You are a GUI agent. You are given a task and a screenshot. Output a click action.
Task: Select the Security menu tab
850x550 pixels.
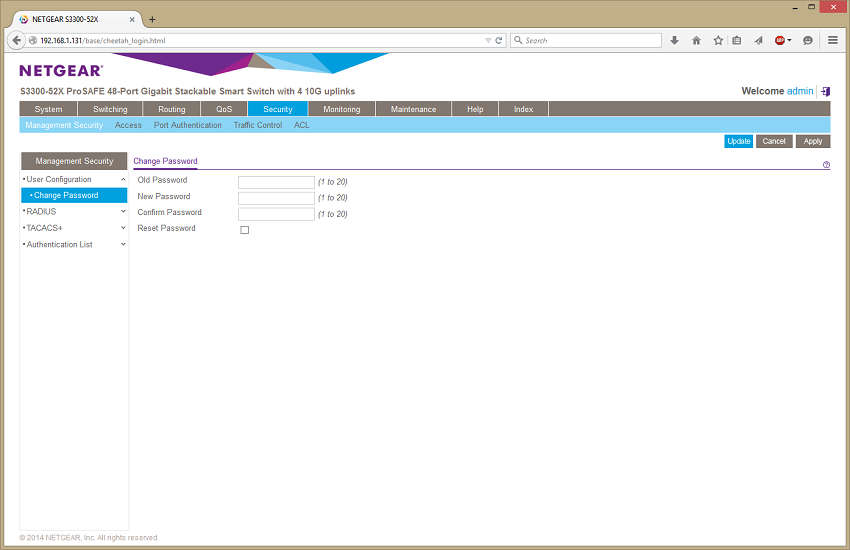[278, 109]
